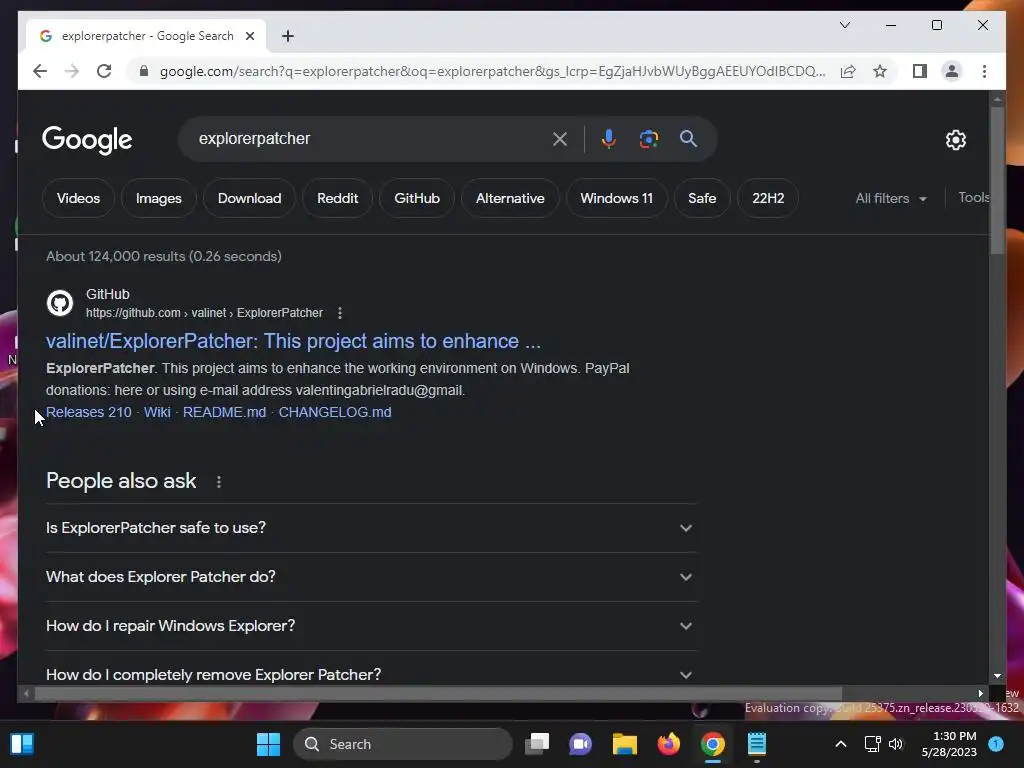1024x768 pixels.
Task: Open File Explorer from taskbar
Action: coord(624,744)
